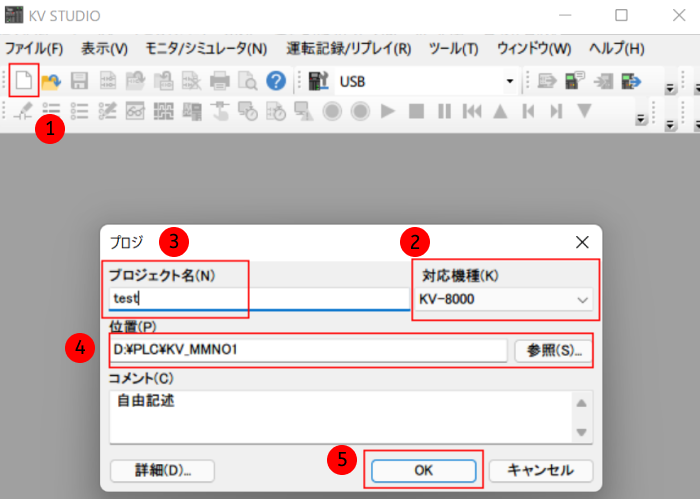Open print preview page-with-magnifier icon
Viewport: 700px width, 499px height.
coord(248,81)
